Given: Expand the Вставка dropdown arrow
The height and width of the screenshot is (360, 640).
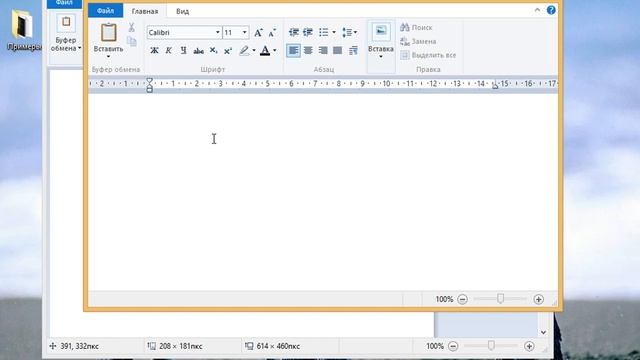Looking at the screenshot, I should click(381, 57).
